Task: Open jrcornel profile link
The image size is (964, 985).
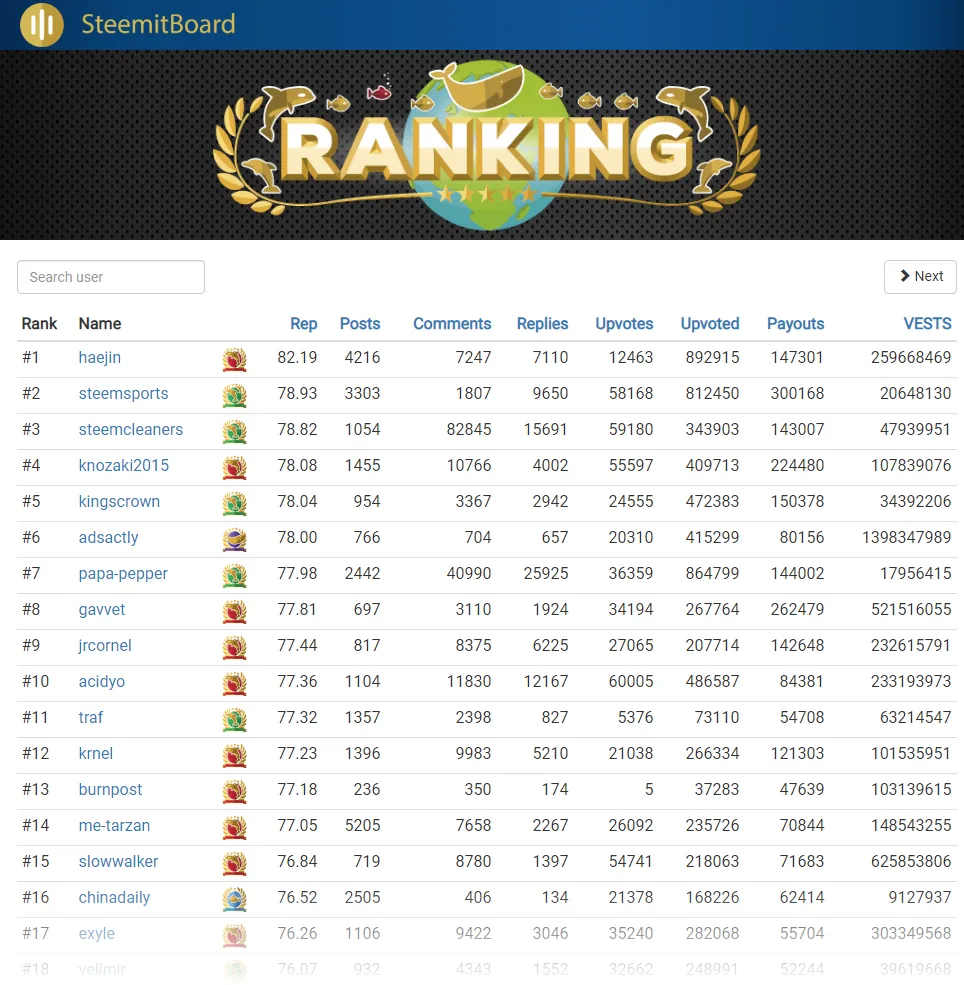Action: click(105, 645)
